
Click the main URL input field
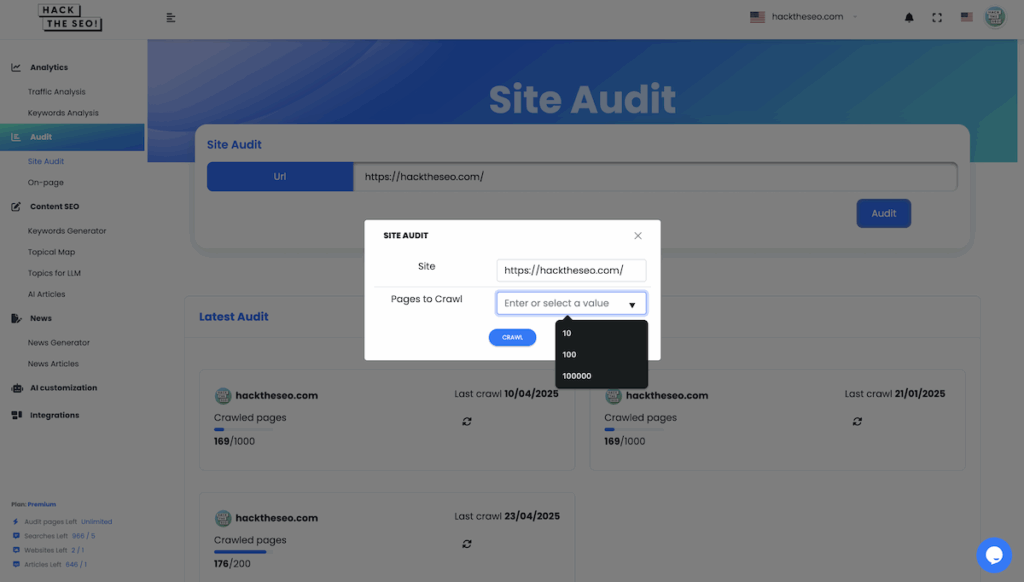click(x=655, y=176)
